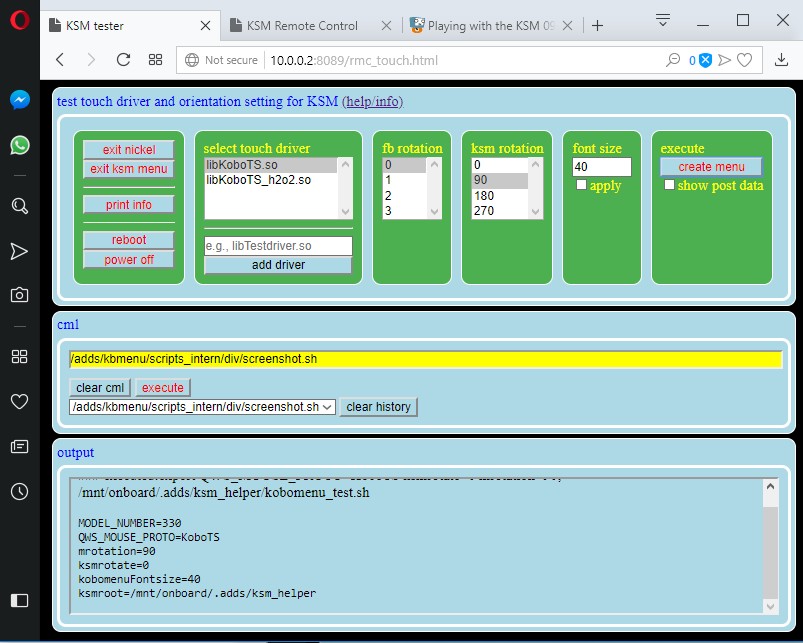The width and height of the screenshot is (803, 643).
Task: Execute the cml command
Action: (x=163, y=388)
